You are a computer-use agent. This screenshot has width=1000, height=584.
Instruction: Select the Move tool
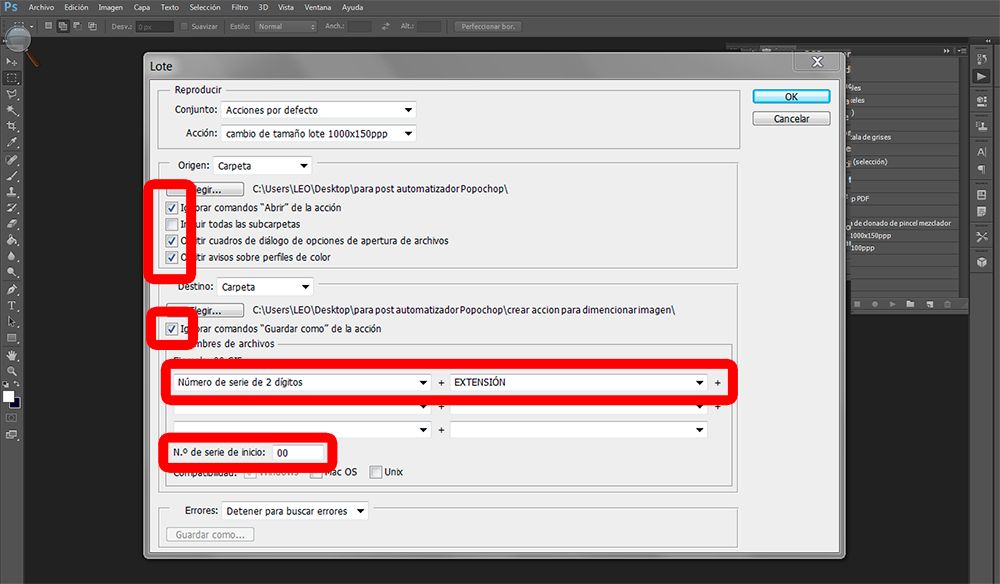click(x=12, y=62)
